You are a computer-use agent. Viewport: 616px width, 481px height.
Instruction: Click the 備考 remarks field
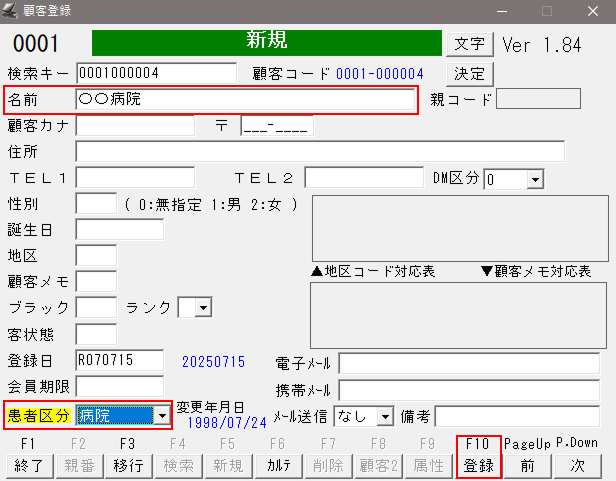(517, 416)
